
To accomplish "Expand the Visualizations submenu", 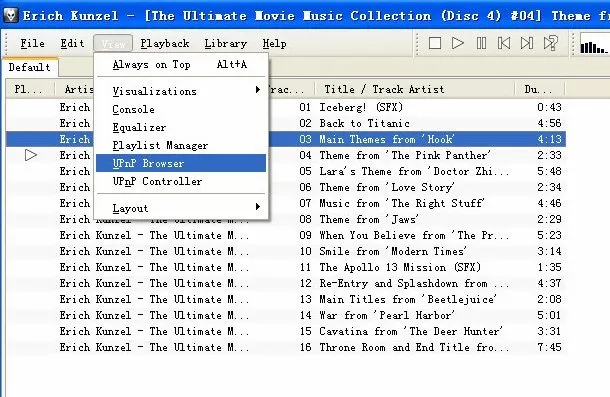I will click(181, 91).
